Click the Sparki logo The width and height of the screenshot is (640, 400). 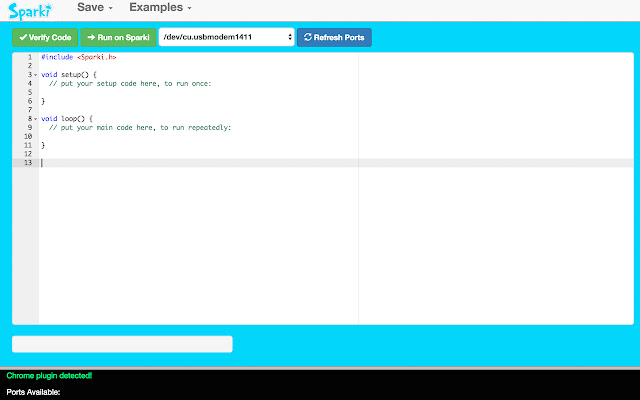[x=31, y=11]
